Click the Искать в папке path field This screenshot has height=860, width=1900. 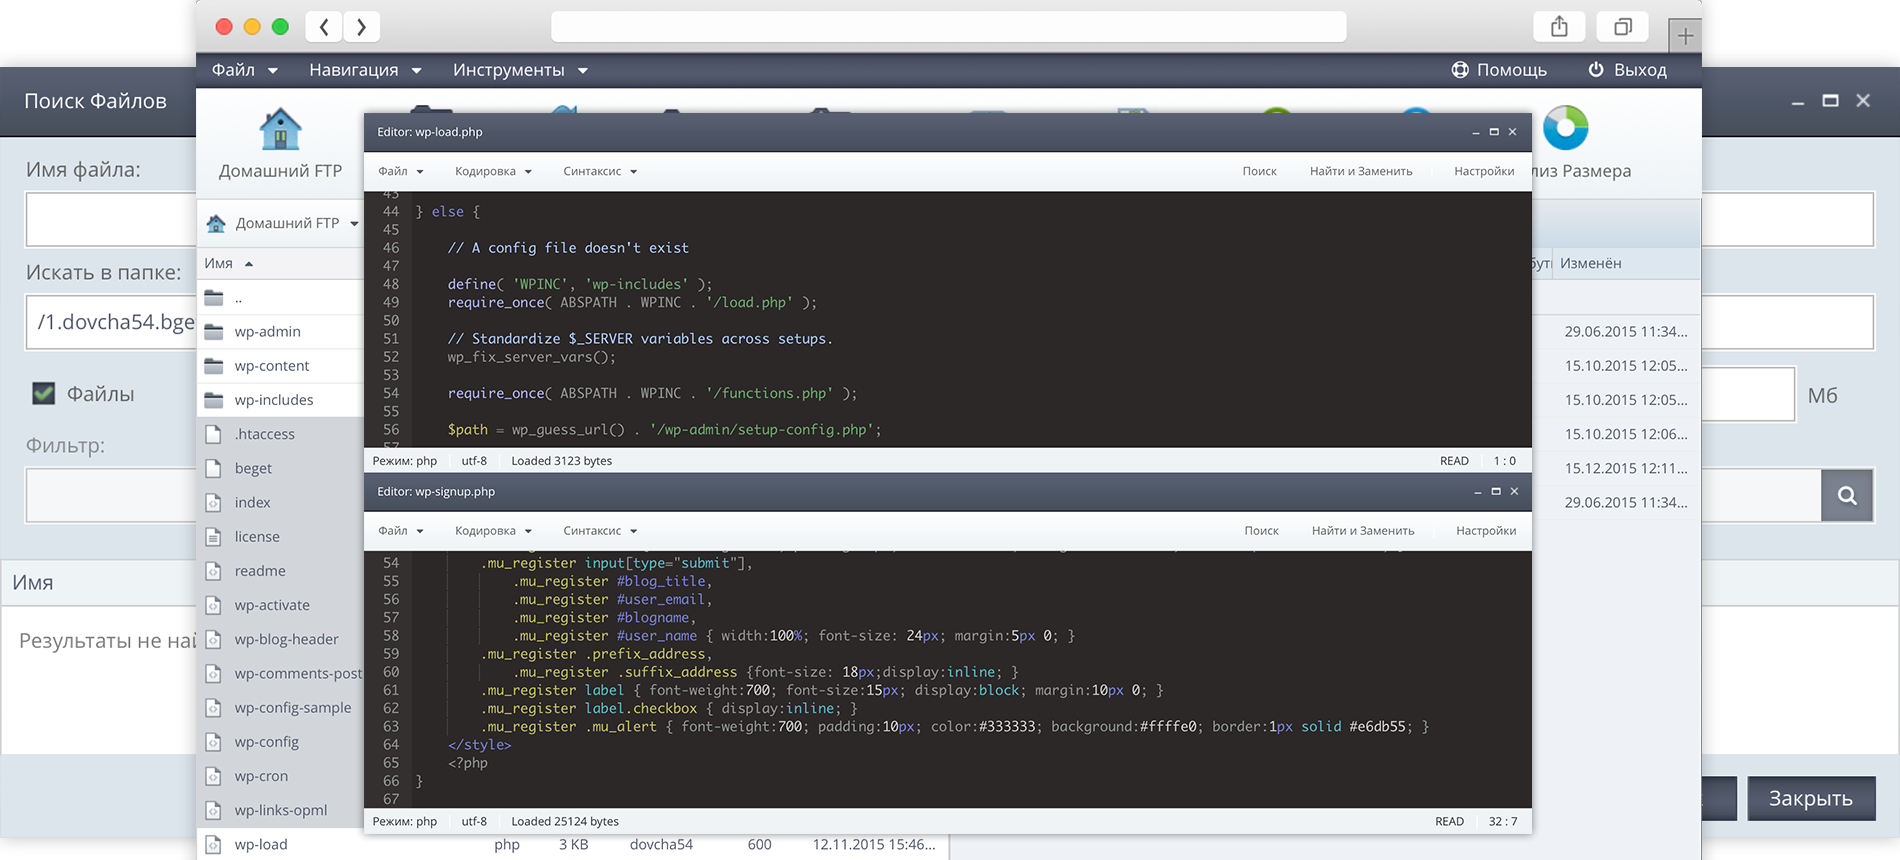110,322
